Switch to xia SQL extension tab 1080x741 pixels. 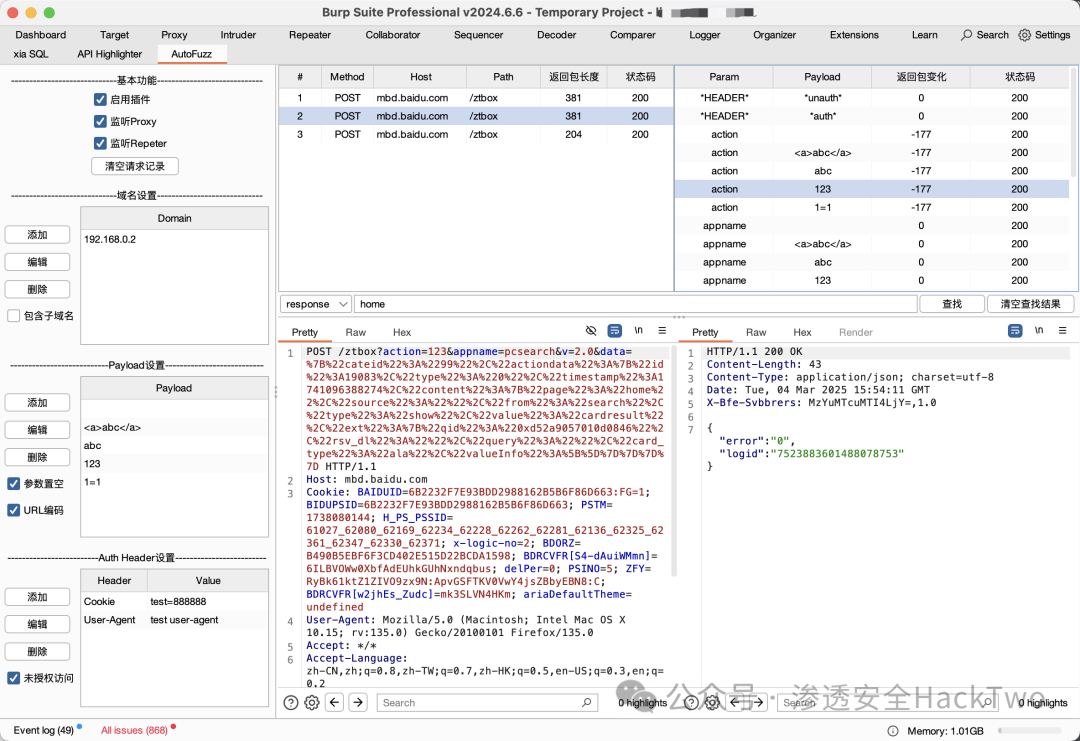click(31, 54)
